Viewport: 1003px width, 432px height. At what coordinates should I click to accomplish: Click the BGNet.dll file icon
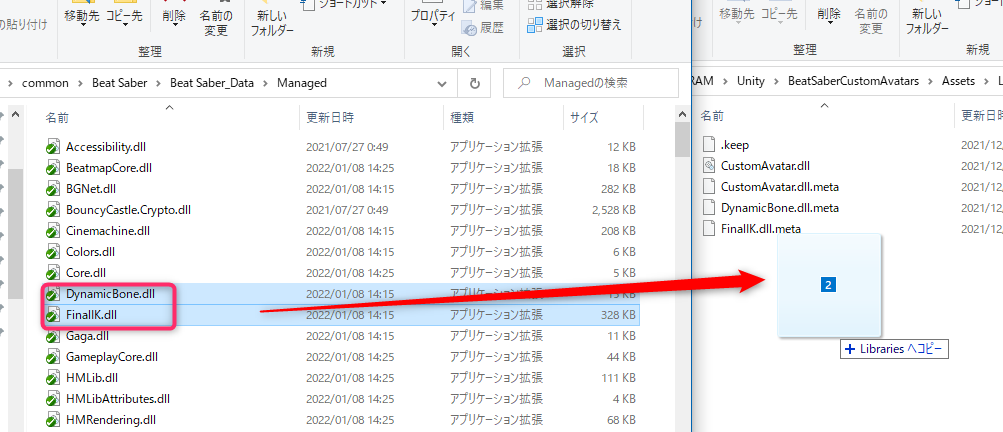tap(52, 189)
